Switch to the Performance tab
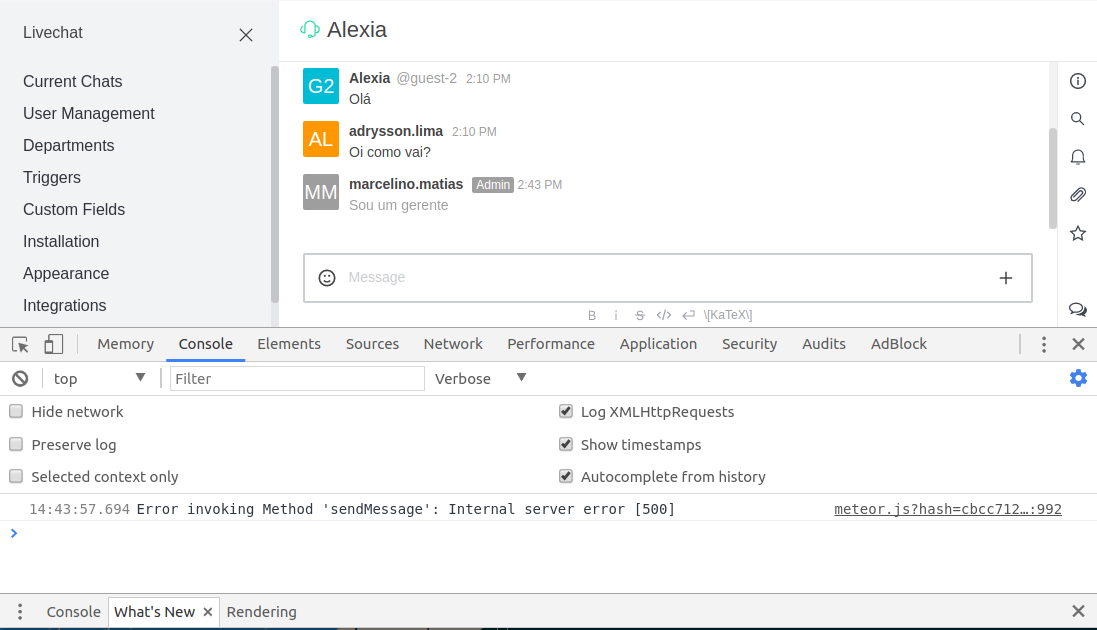The height and width of the screenshot is (630, 1097). click(x=551, y=344)
